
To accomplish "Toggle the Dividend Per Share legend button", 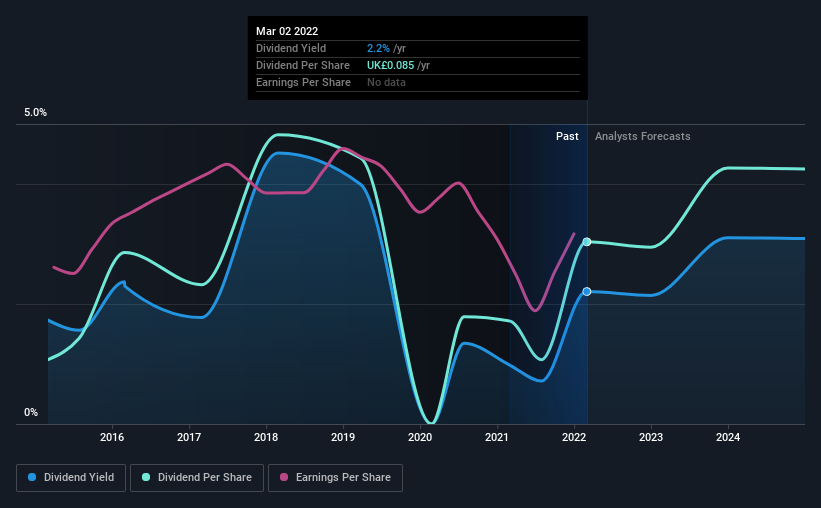I will (197, 478).
